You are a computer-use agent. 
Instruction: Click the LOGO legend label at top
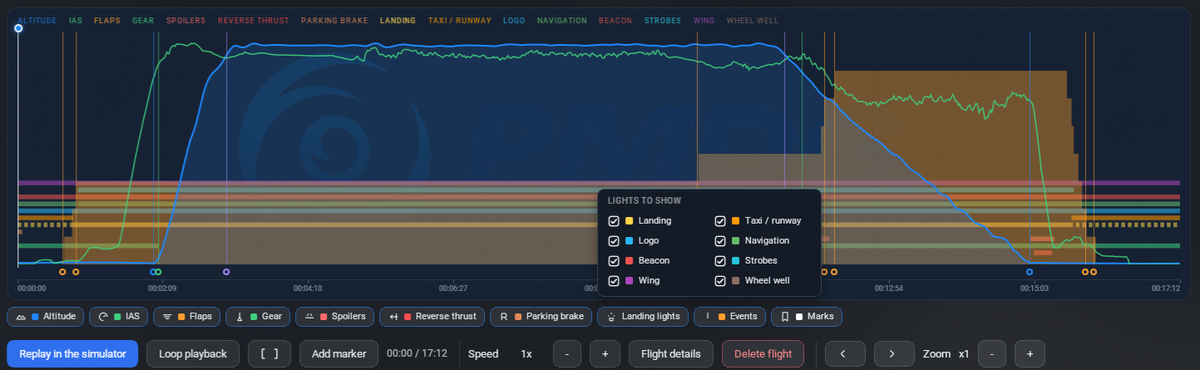pos(514,20)
